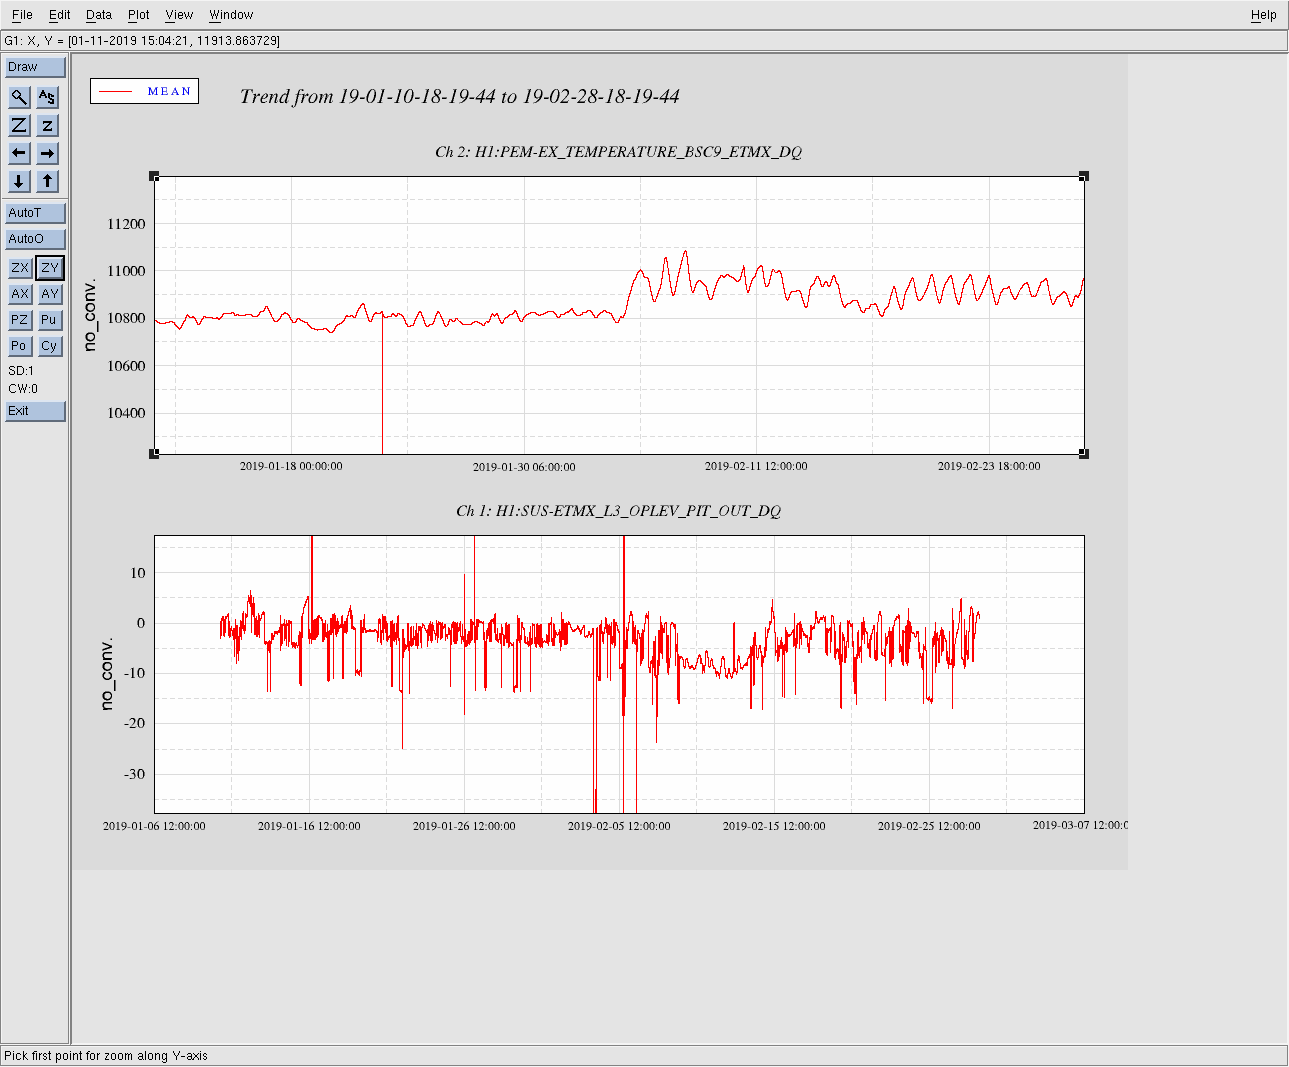
Task: Expand the View menu
Action: tap(179, 15)
